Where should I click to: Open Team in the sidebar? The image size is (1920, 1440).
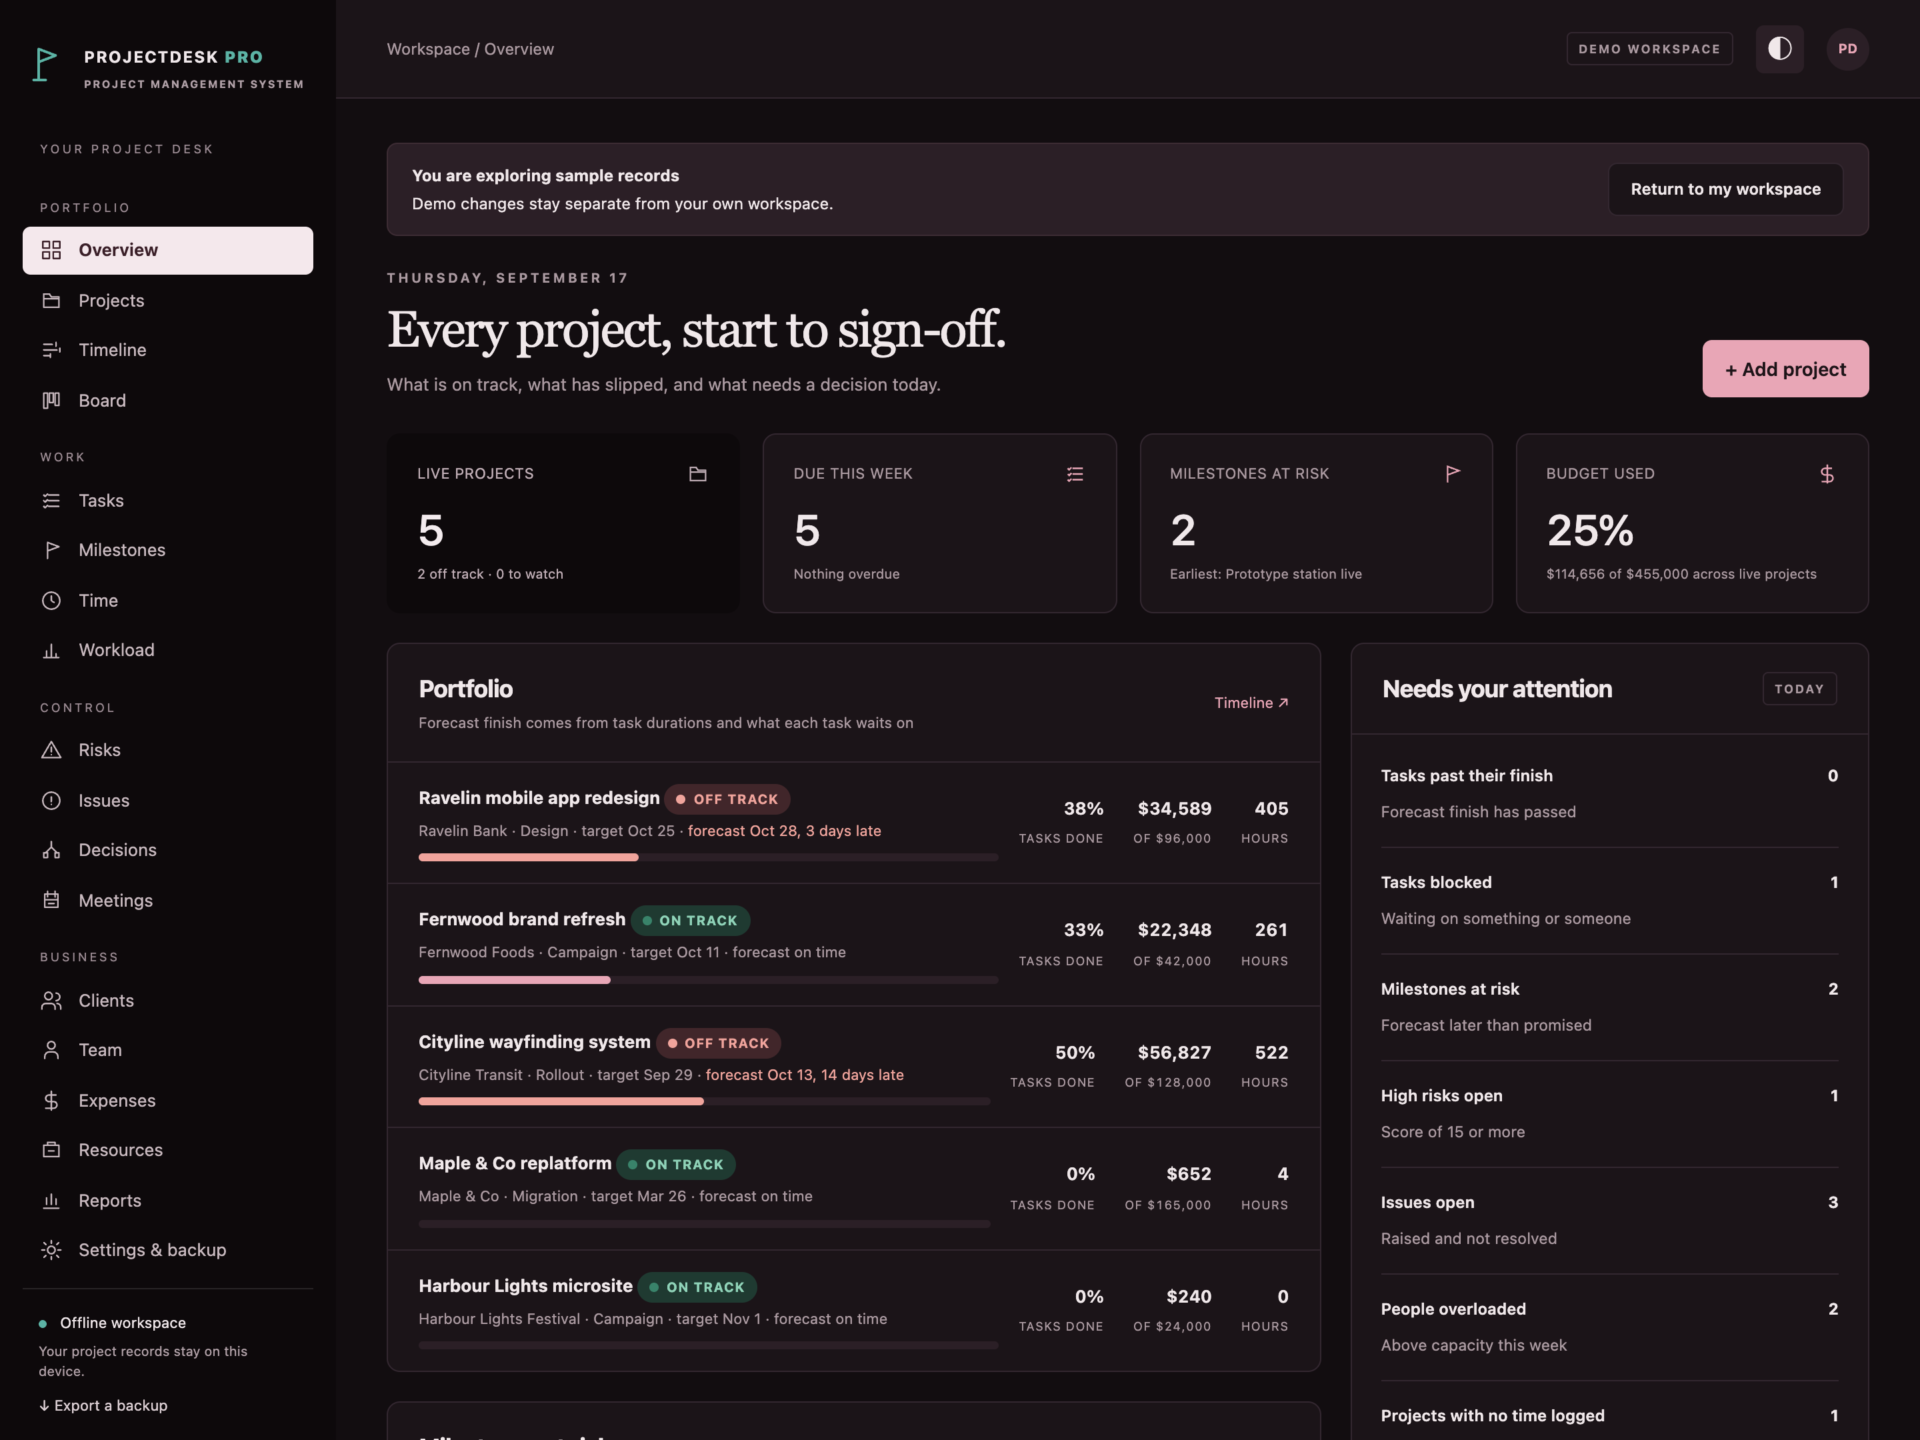point(168,1050)
